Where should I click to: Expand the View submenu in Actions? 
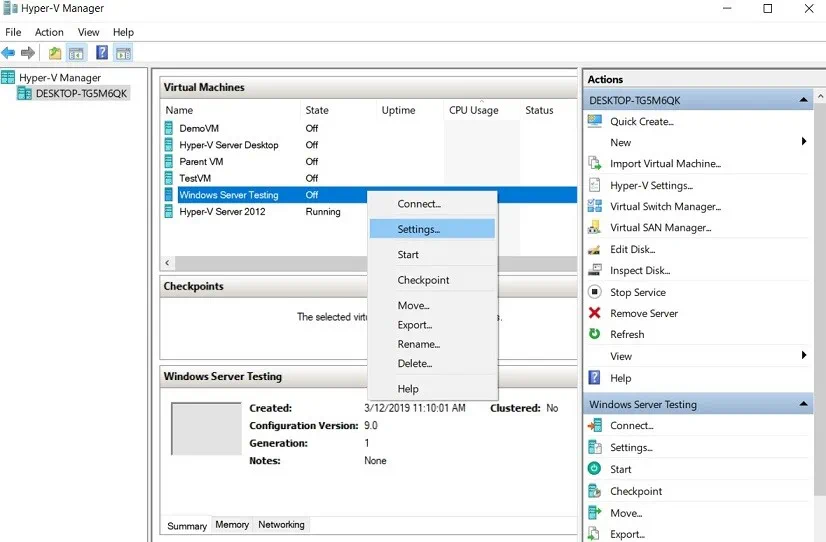pyautogui.click(x=804, y=356)
